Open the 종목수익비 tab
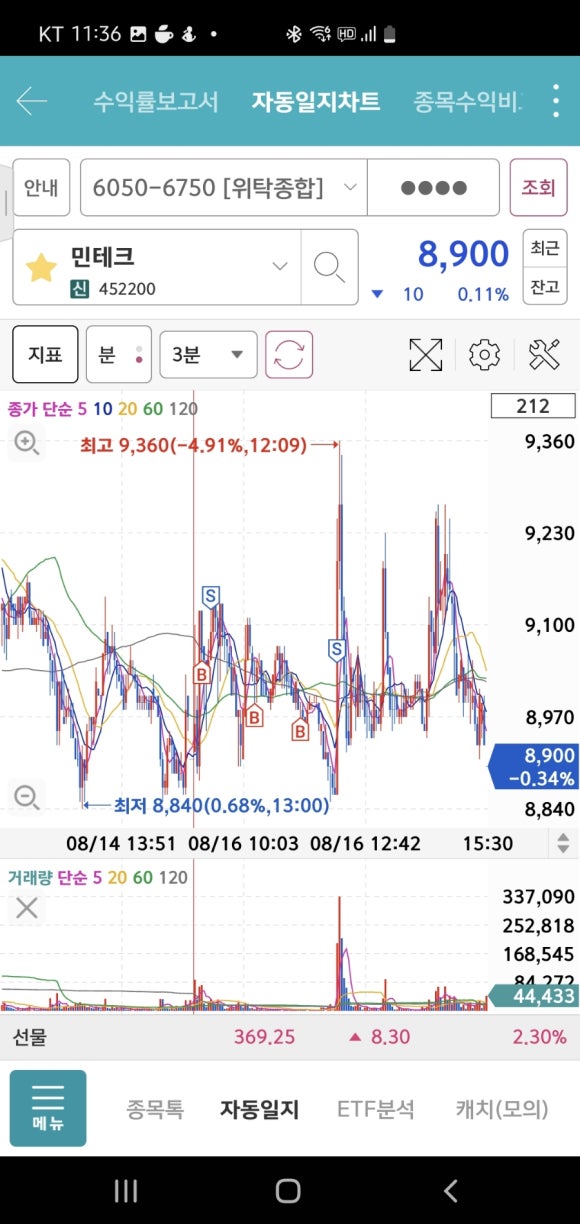This screenshot has height=1224, width=580. click(468, 102)
